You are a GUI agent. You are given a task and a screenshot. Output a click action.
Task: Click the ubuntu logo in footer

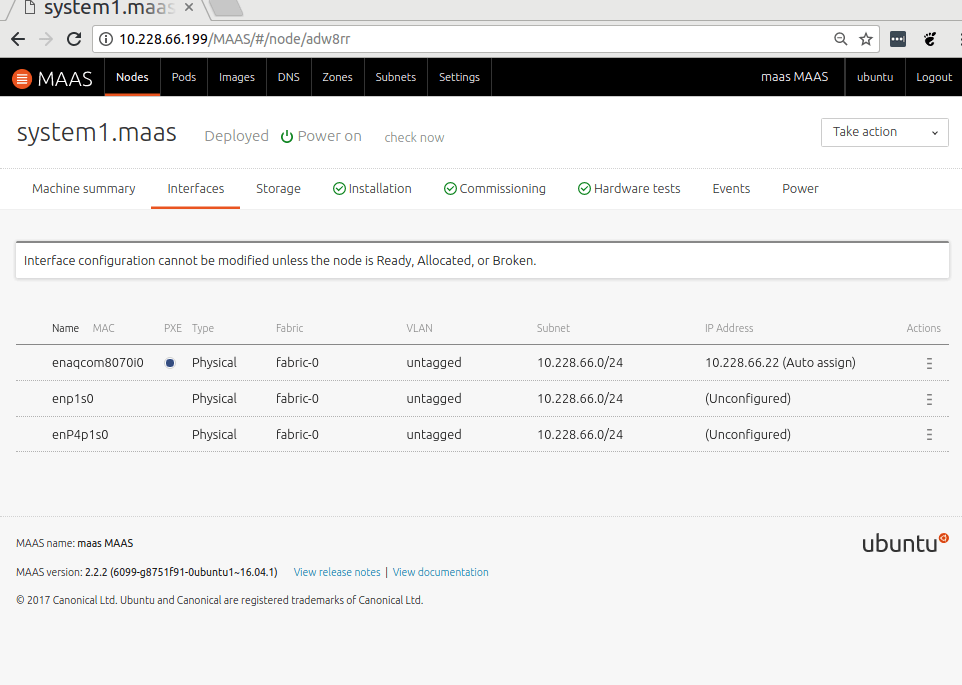pyautogui.click(x=905, y=543)
